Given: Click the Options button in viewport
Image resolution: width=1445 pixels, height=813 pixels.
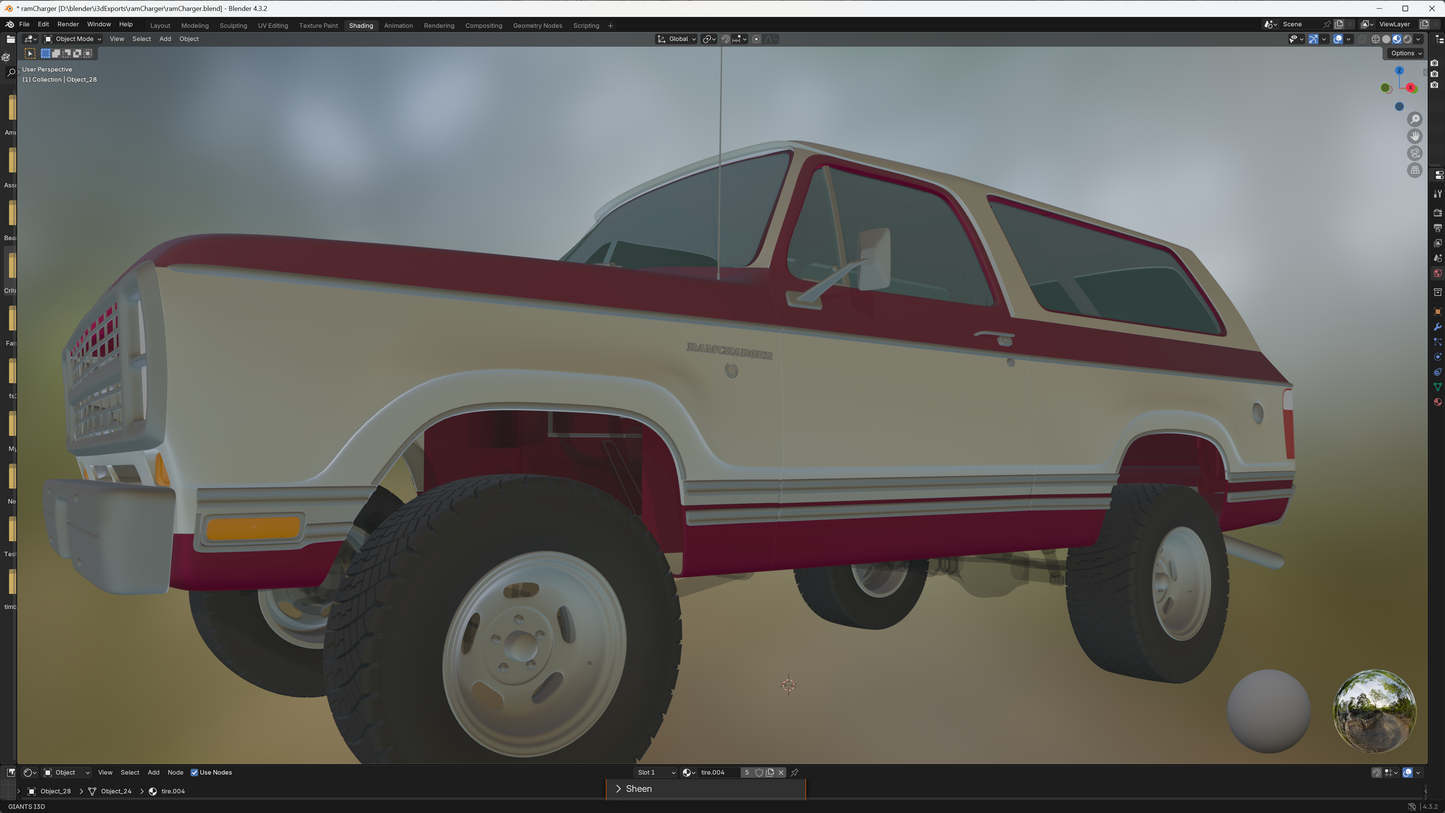Looking at the screenshot, I should 1404,53.
